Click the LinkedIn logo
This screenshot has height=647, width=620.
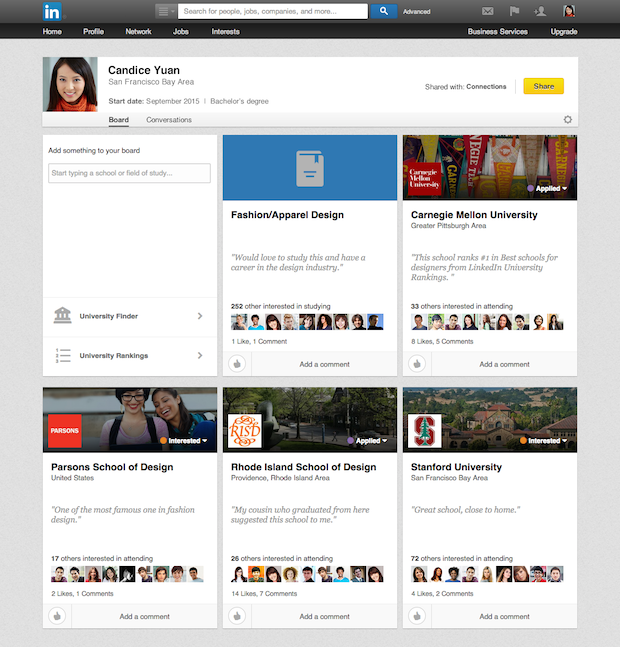point(52,12)
